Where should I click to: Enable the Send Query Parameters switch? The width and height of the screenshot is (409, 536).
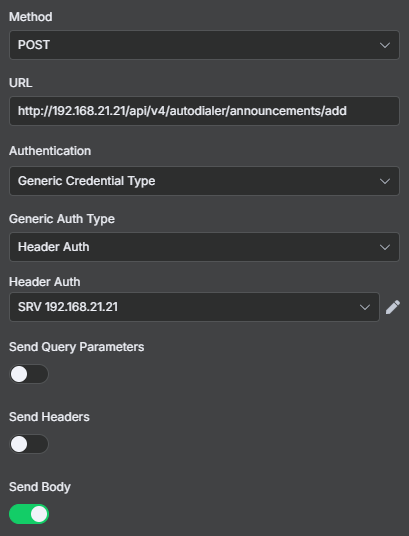point(29,374)
